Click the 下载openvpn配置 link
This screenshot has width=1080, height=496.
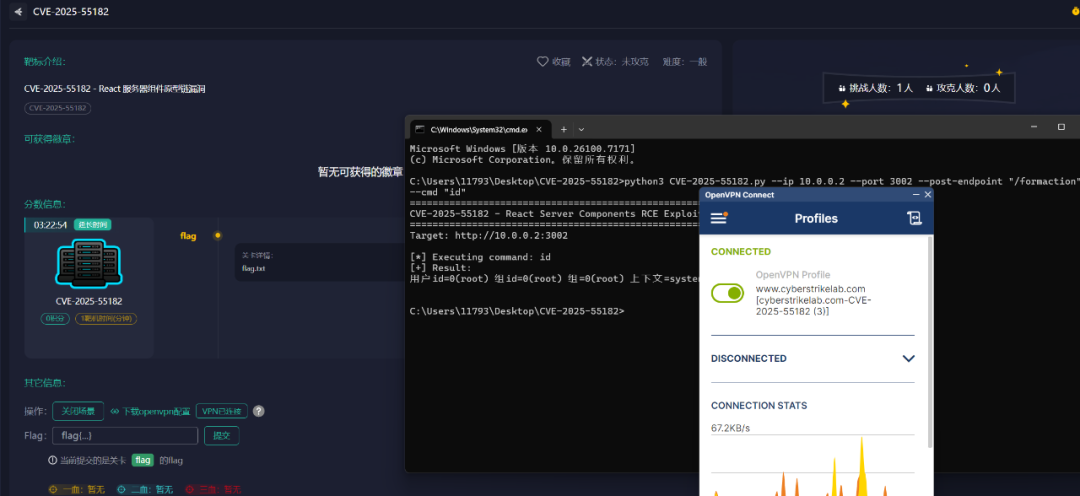pos(156,411)
